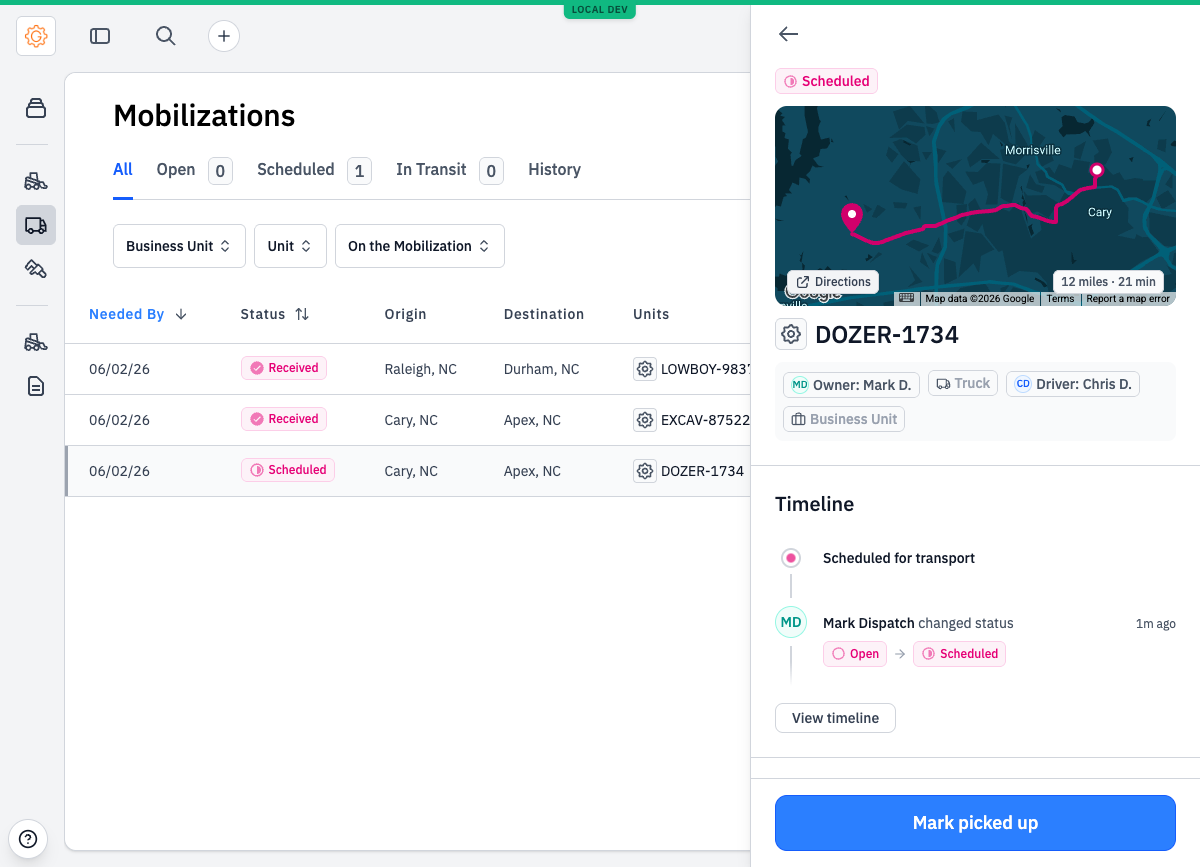Switch to the All tab
This screenshot has height=867, width=1200.
click(x=123, y=170)
